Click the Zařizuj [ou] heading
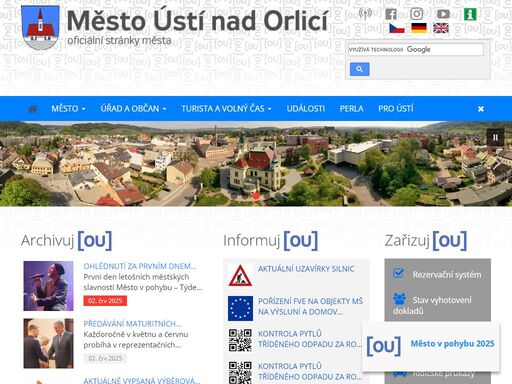The height and width of the screenshot is (384, 512). (x=426, y=240)
